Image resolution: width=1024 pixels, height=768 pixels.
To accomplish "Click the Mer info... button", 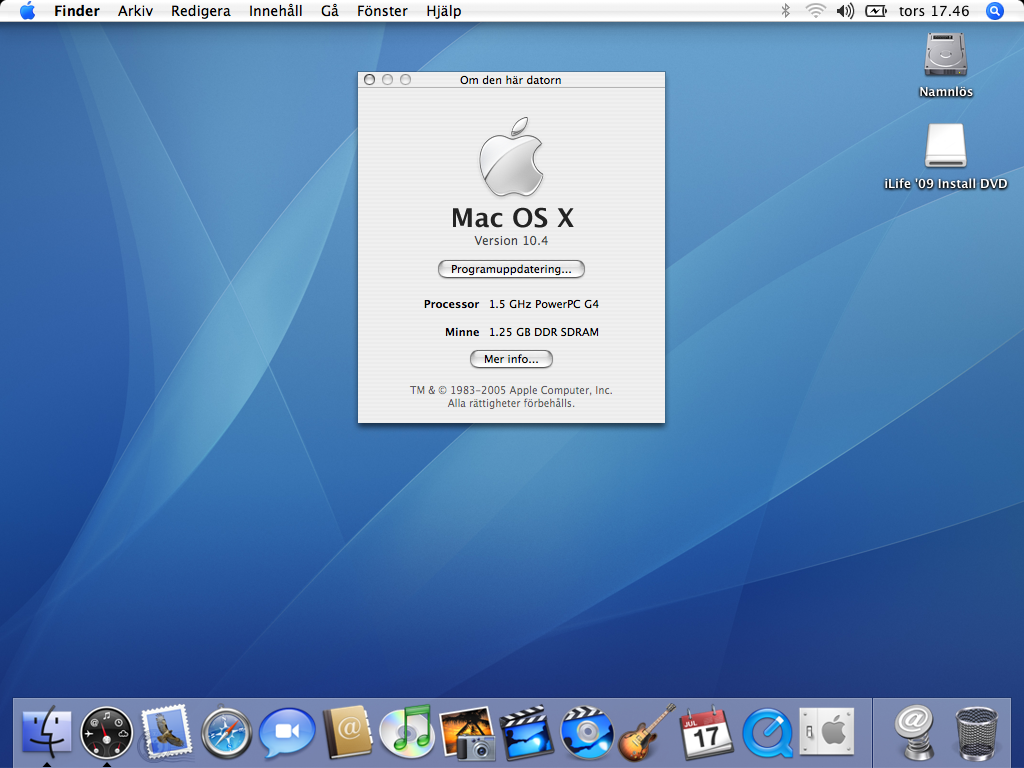I will coord(511,359).
